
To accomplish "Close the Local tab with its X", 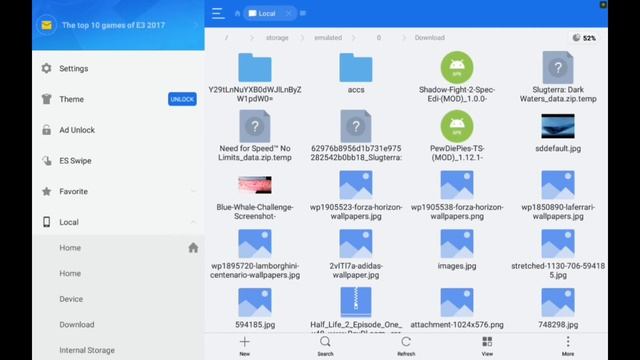I will (x=289, y=13).
